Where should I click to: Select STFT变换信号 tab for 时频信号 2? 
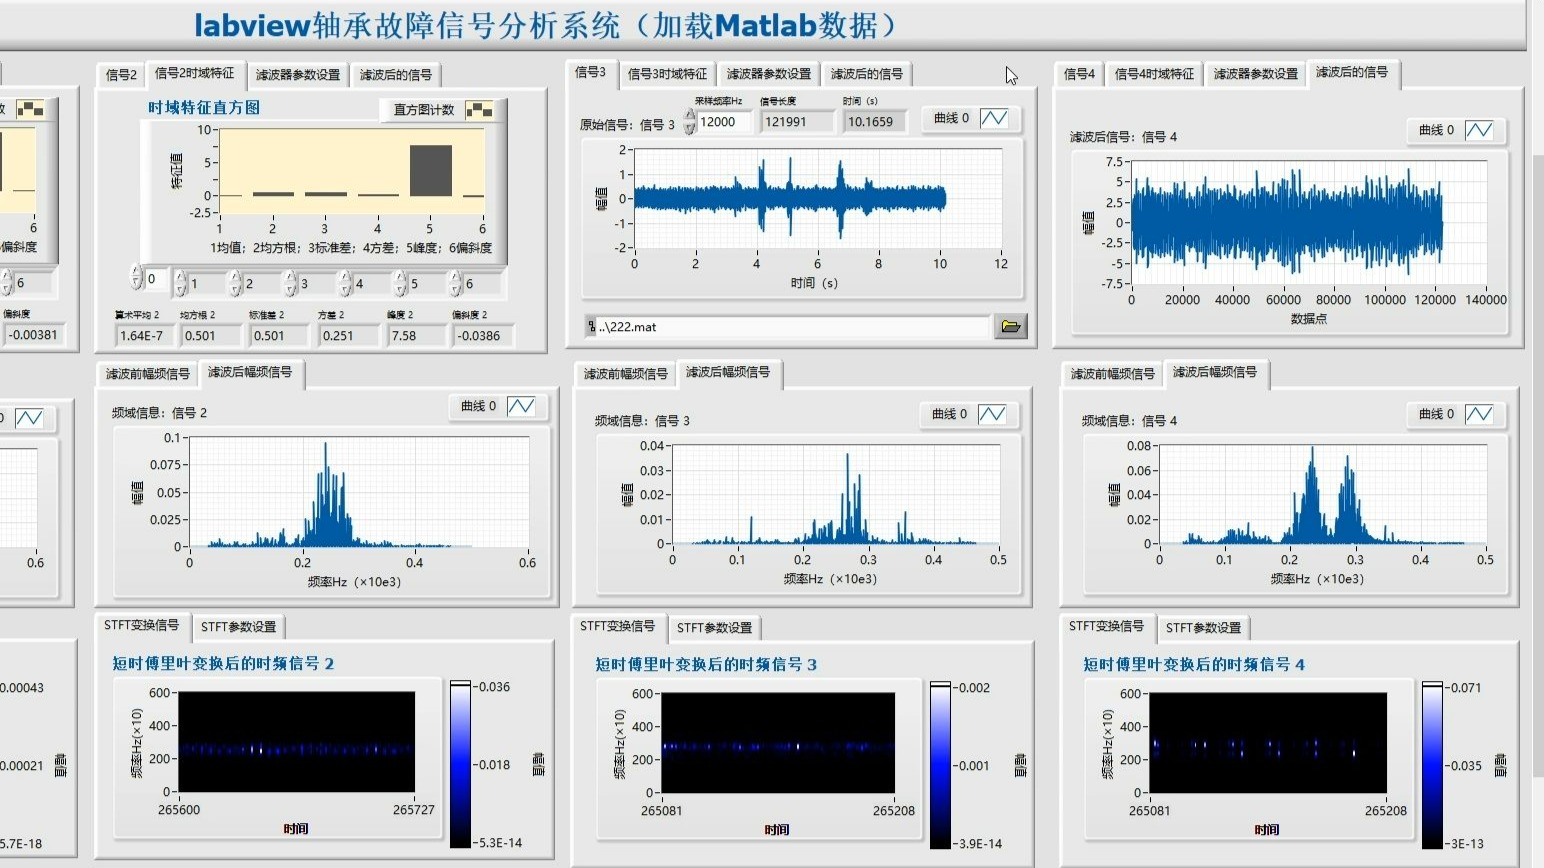click(142, 625)
